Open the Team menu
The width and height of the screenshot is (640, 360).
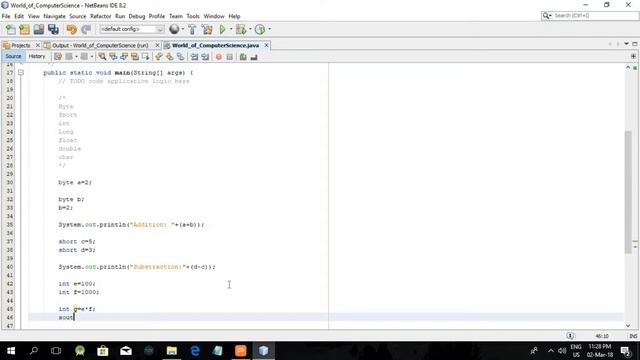tap(176, 16)
